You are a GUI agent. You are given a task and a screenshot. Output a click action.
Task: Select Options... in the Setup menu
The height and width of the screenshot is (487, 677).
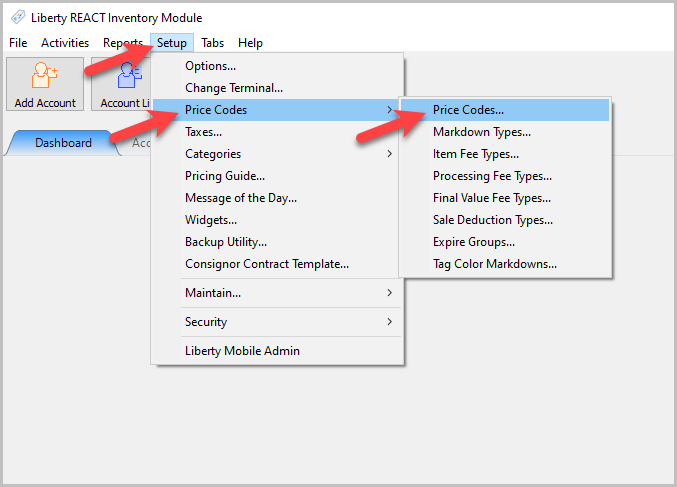[x=277, y=66]
